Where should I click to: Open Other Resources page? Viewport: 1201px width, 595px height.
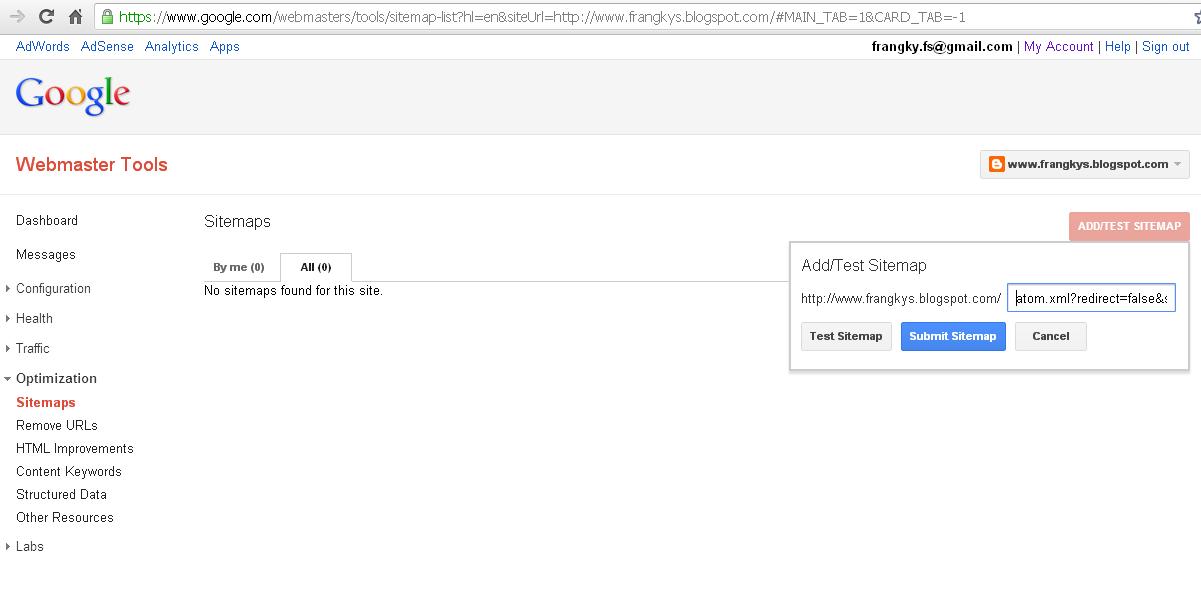tap(65, 517)
